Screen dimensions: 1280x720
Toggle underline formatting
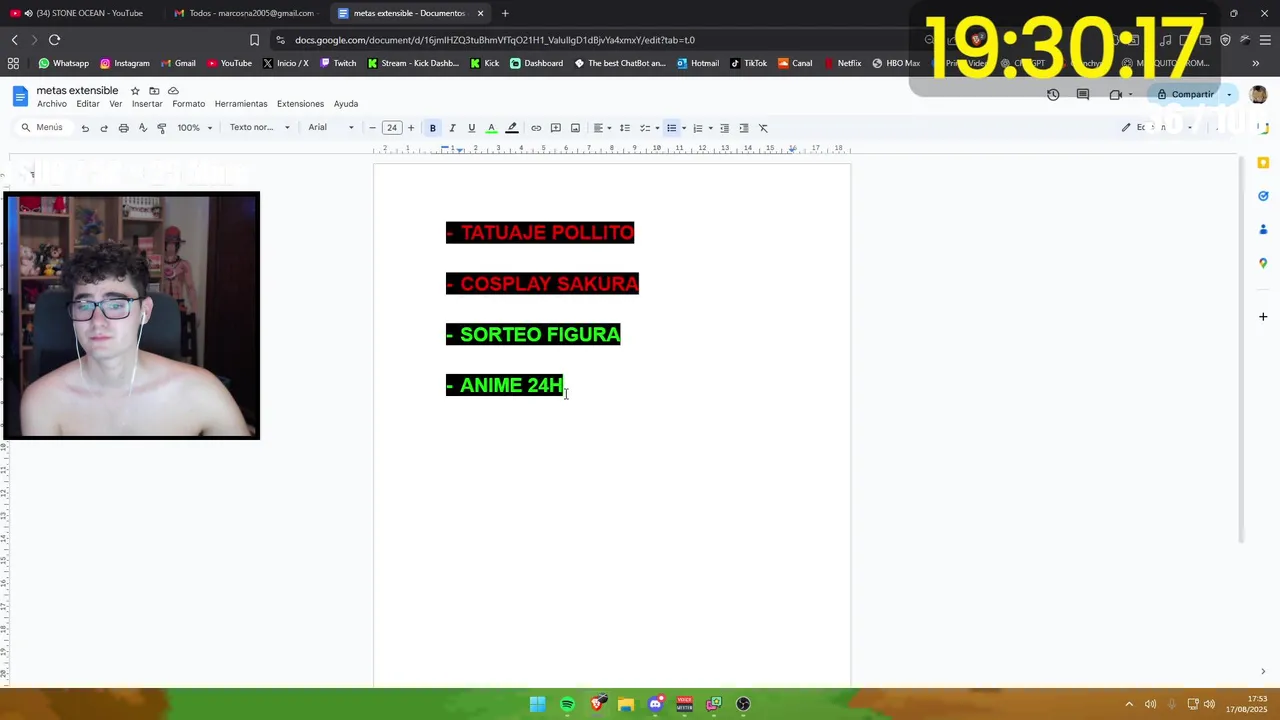(x=472, y=128)
